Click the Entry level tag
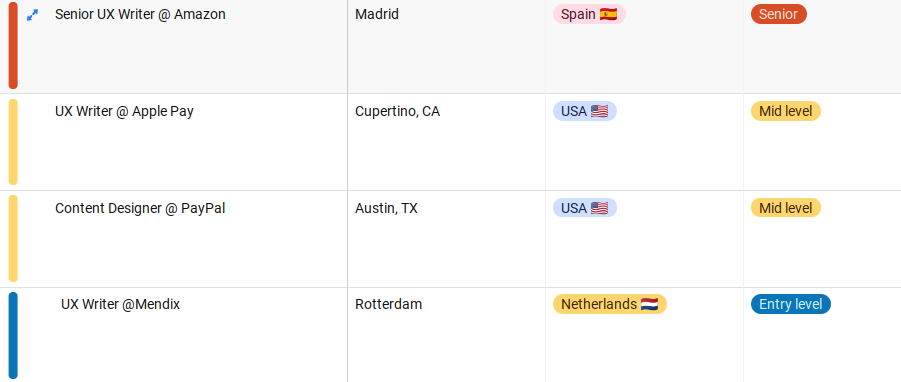 (x=791, y=304)
